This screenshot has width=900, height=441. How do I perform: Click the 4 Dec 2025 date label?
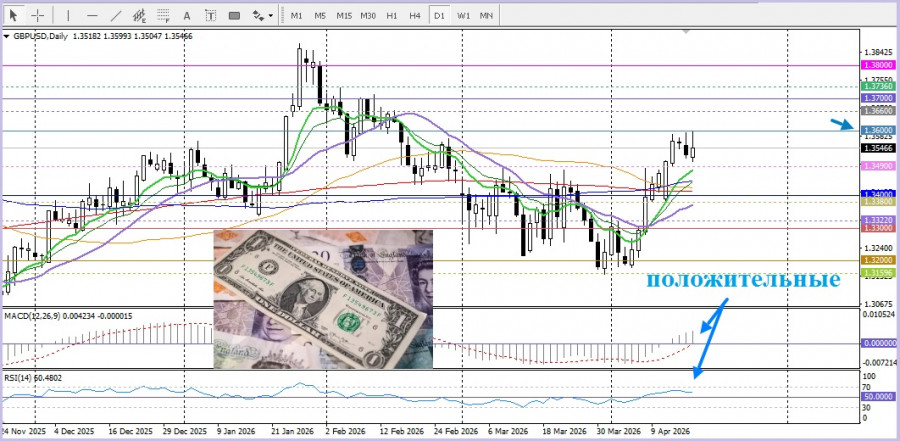coord(74,430)
